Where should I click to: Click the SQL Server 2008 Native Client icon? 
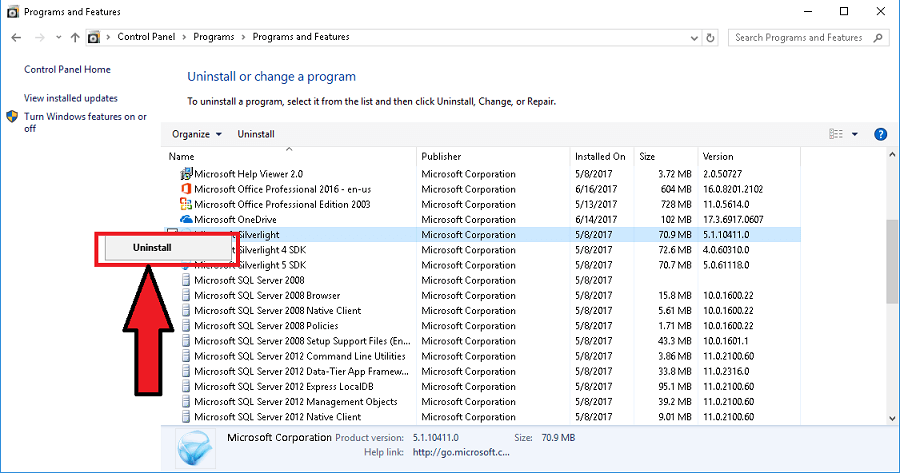click(x=185, y=311)
